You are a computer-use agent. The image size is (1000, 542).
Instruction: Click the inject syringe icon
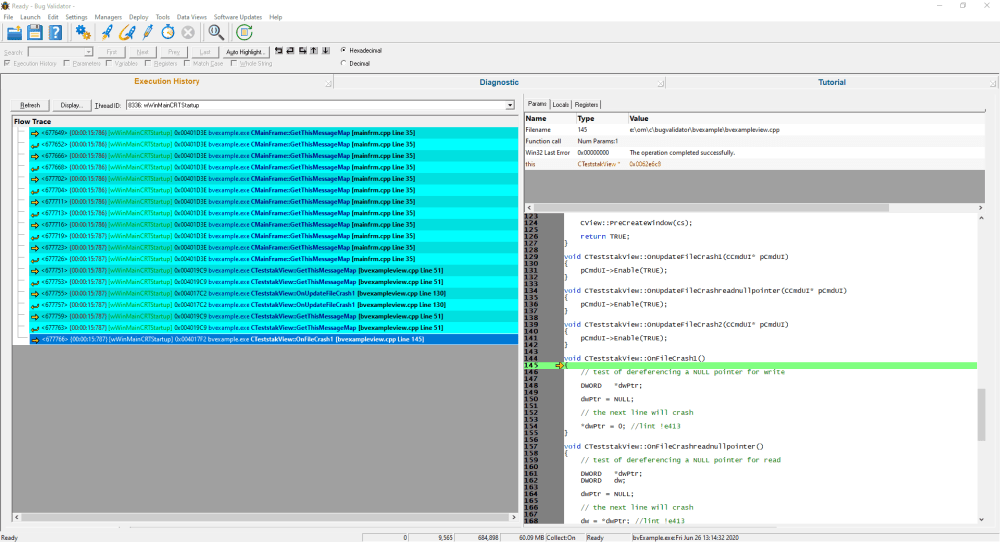[147, 33]
